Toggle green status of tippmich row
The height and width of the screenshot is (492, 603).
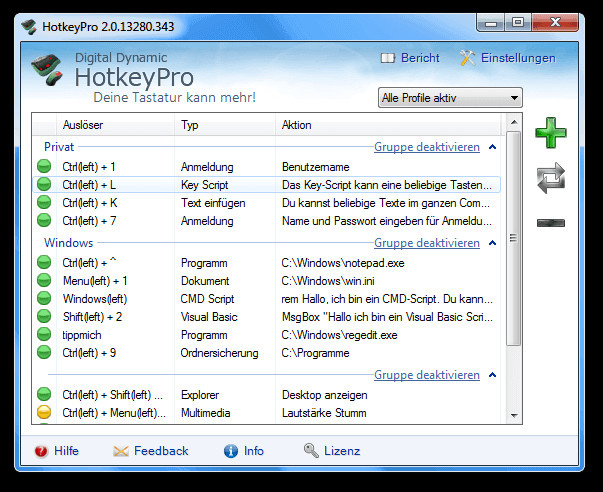click(44, 335)
